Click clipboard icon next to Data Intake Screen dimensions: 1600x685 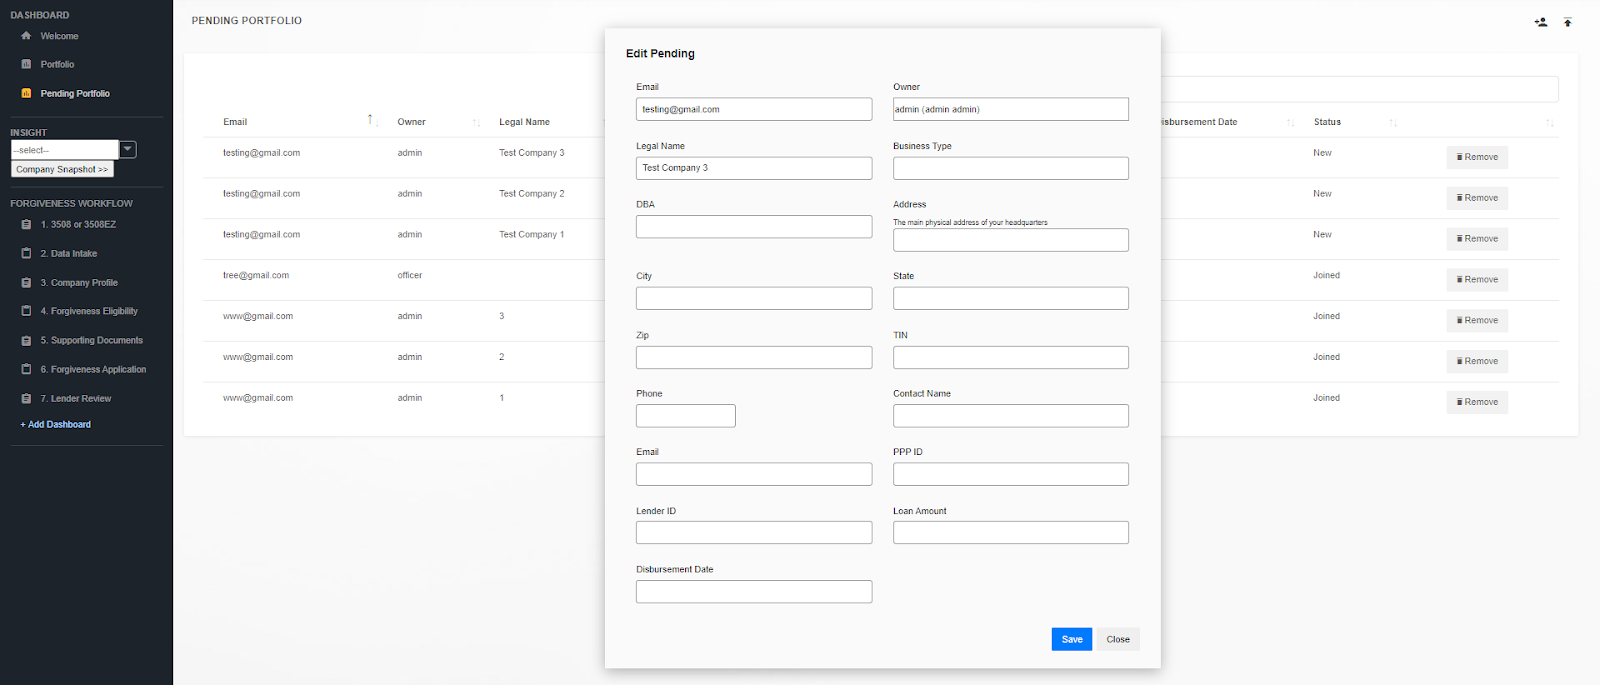[x=26, y=254]
